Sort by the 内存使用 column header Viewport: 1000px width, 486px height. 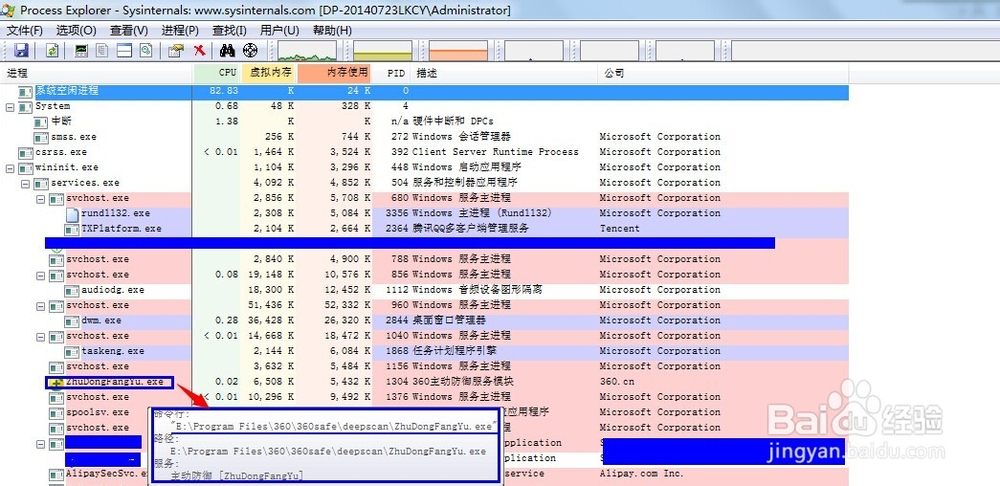tap(334, 73)
